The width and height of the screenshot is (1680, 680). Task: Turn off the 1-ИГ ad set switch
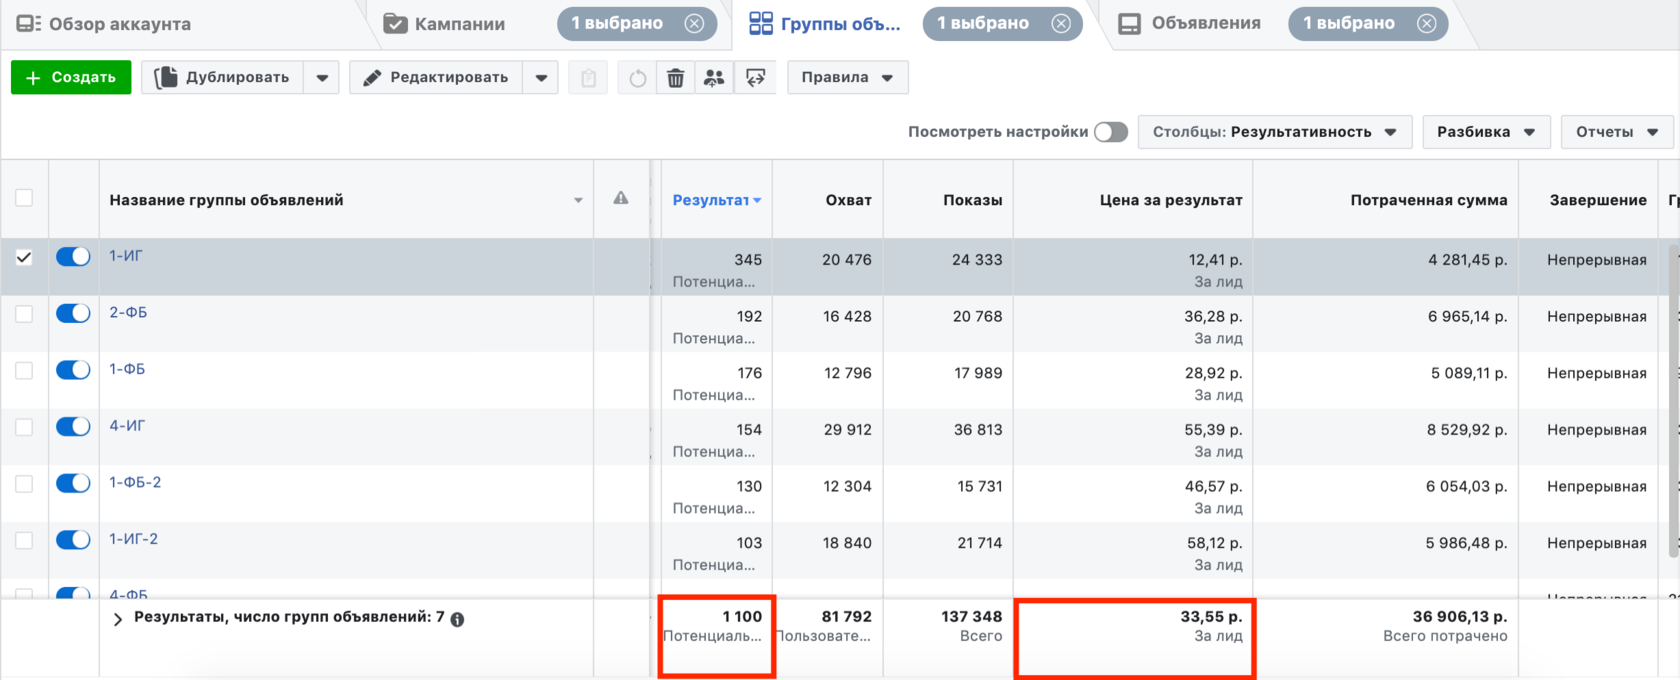tap(73, 257)
